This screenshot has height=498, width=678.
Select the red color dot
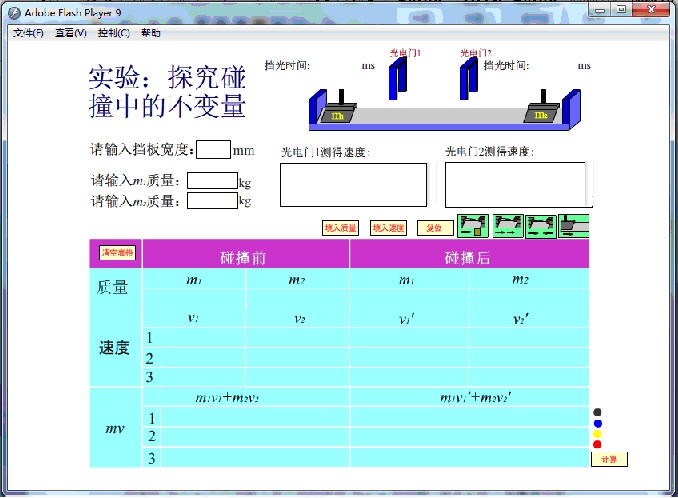point(597,444)
